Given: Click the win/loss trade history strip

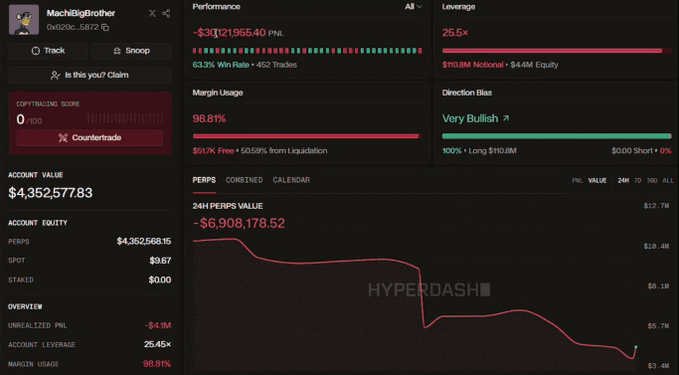Looking at the screenshot, I should (307, 51).
